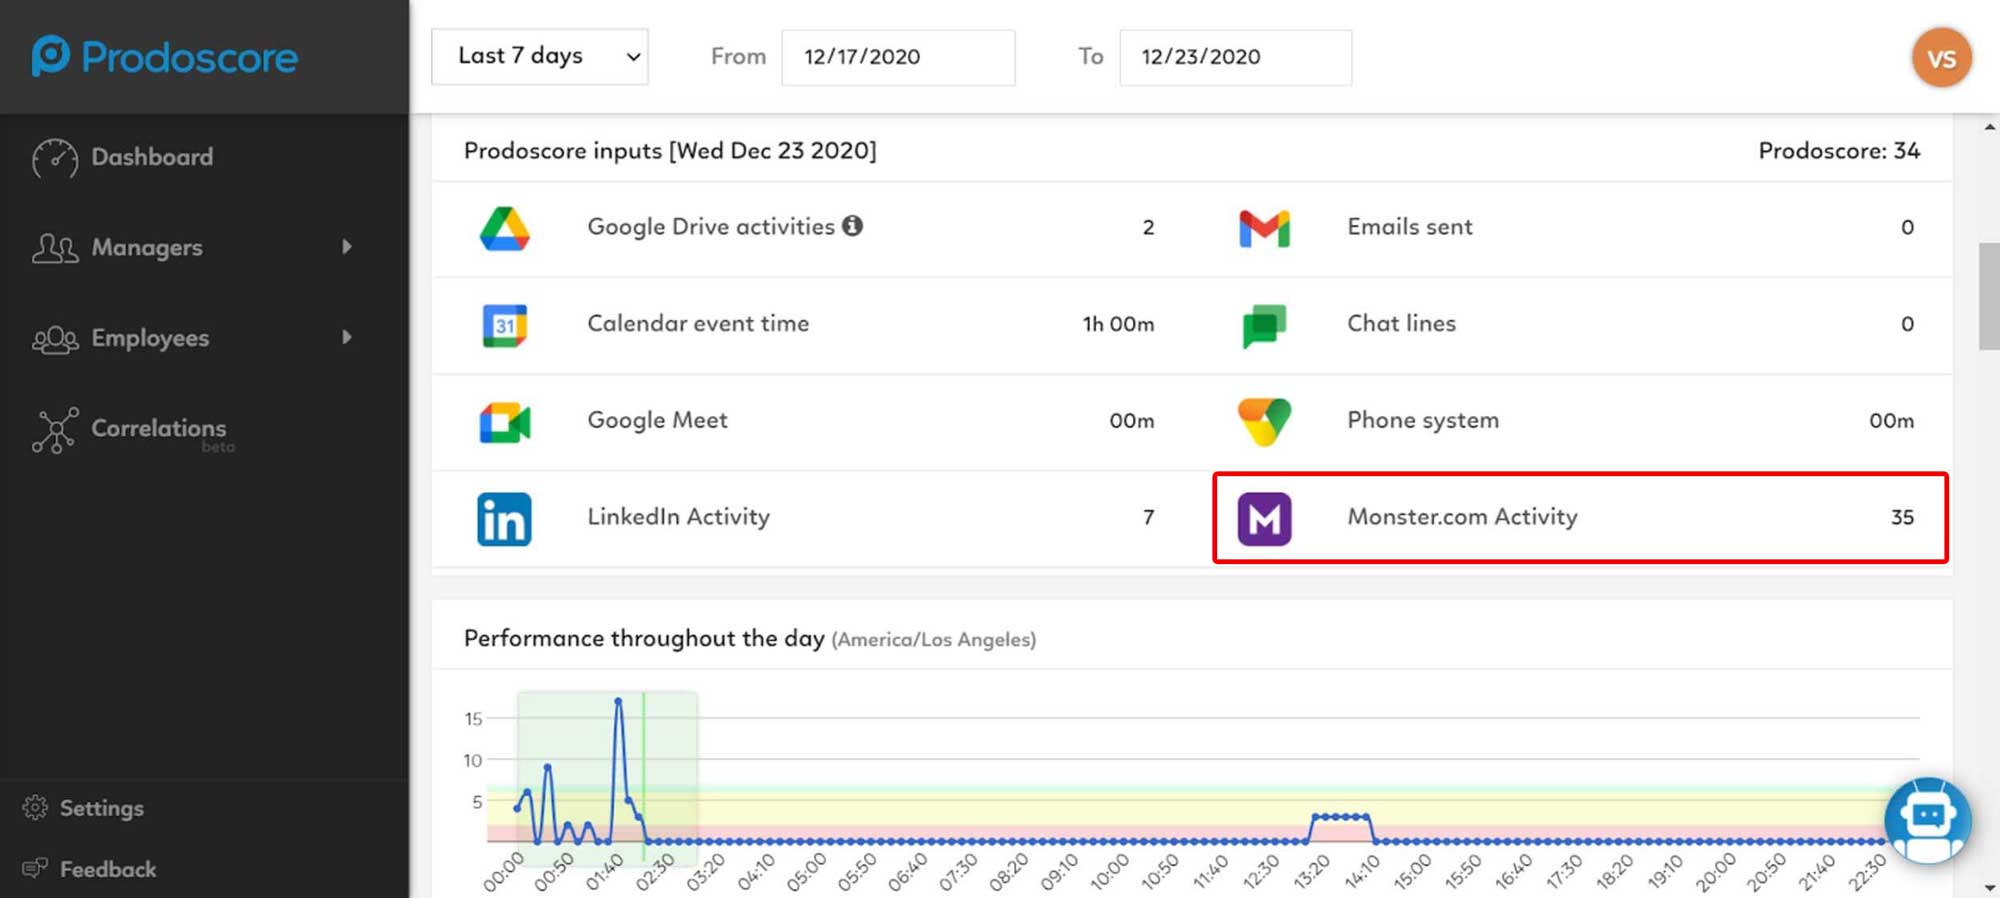Click LinkedIn Activity label
2000x898 pixels.
(678, 517)
